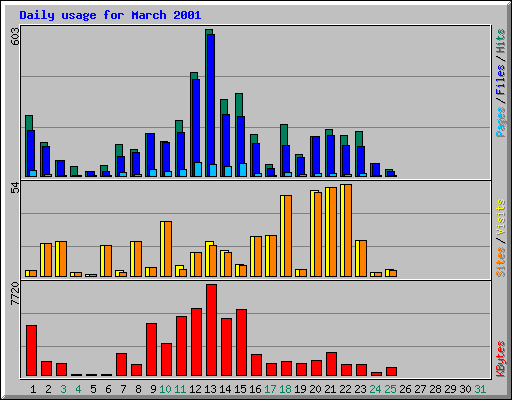Click the Pages legend label
This screenshot has height=400, width=512.
point(500,122)
